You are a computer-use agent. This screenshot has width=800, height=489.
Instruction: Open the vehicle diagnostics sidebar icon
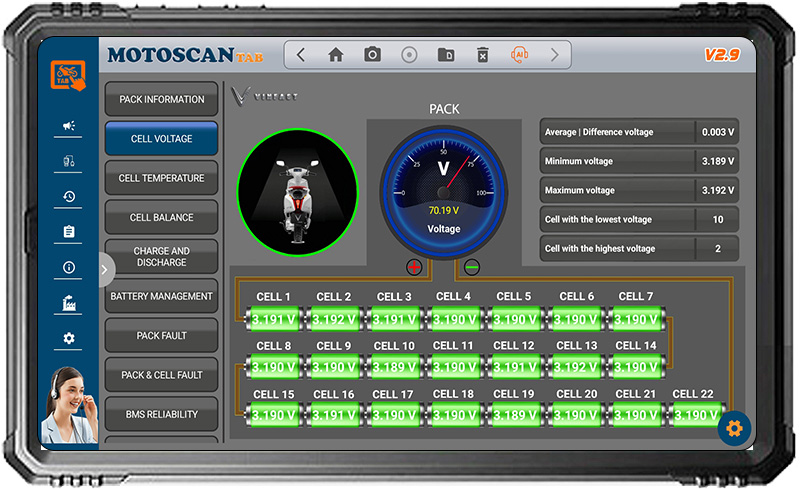coord(69,161)
